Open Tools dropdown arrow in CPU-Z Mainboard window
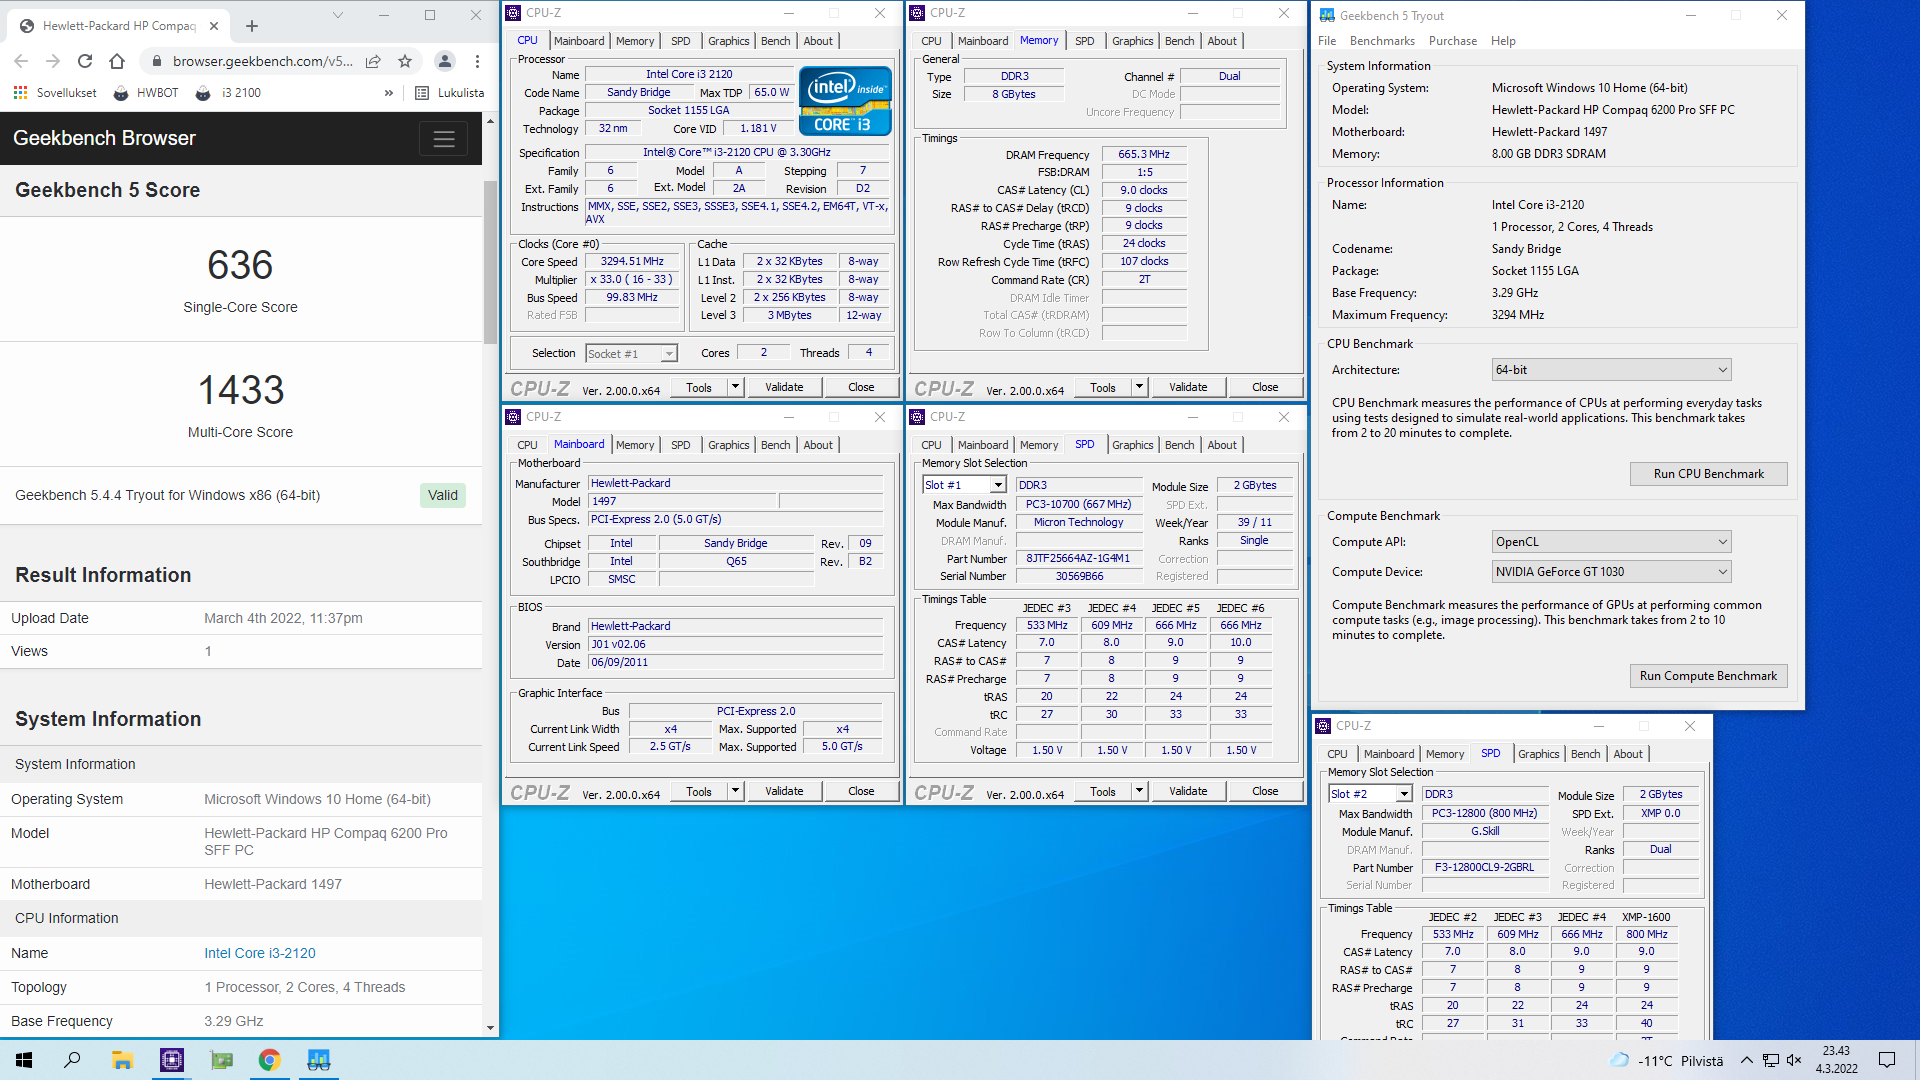Screen dimensions: 1920x1080 [x=735, y=791]
